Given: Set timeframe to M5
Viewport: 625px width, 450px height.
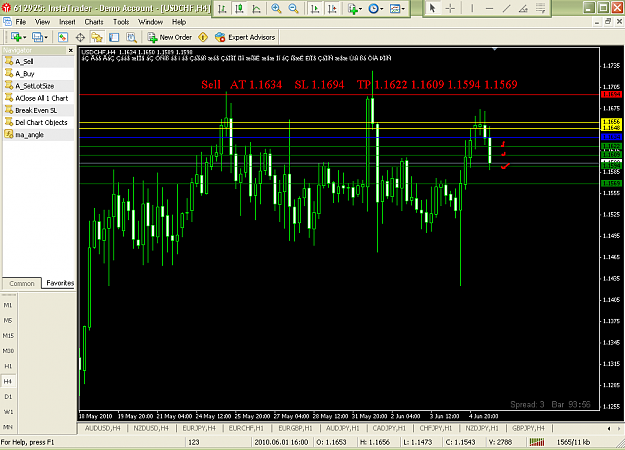Looking at the screenshot, I should point(8,320).
